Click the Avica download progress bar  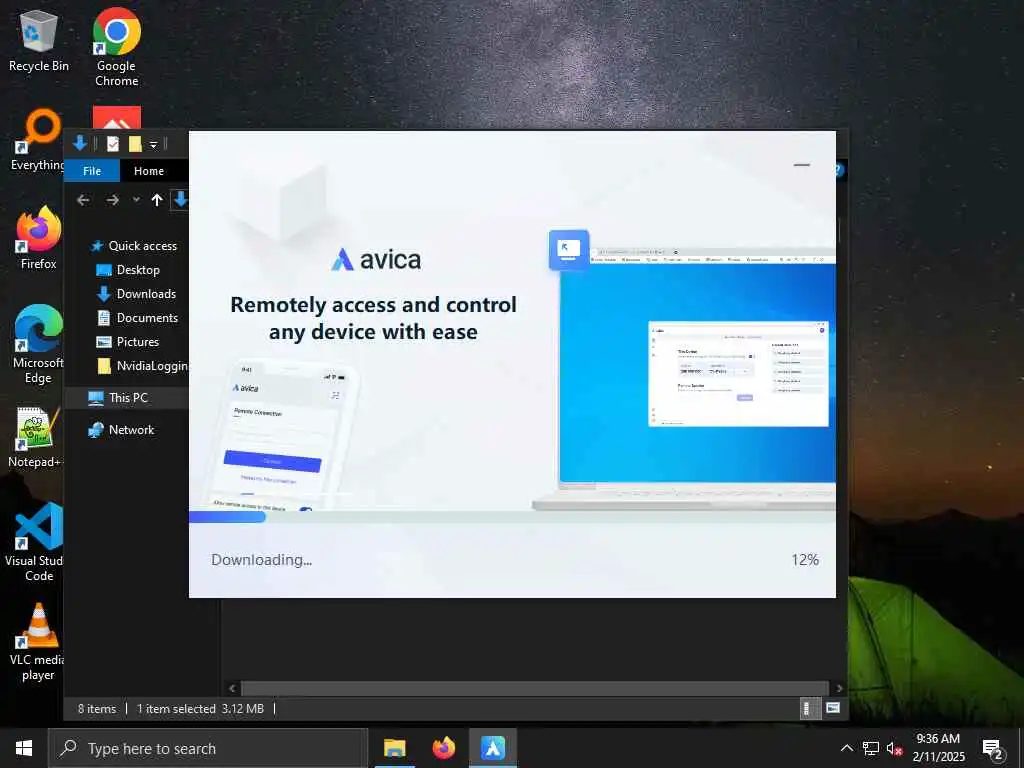[x=512, y=517]
